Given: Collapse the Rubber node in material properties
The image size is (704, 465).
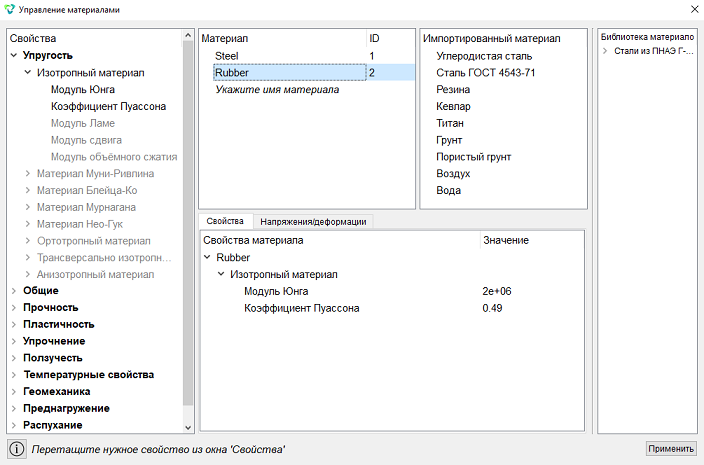Looking at the screenshot, I should coord(207,257).
